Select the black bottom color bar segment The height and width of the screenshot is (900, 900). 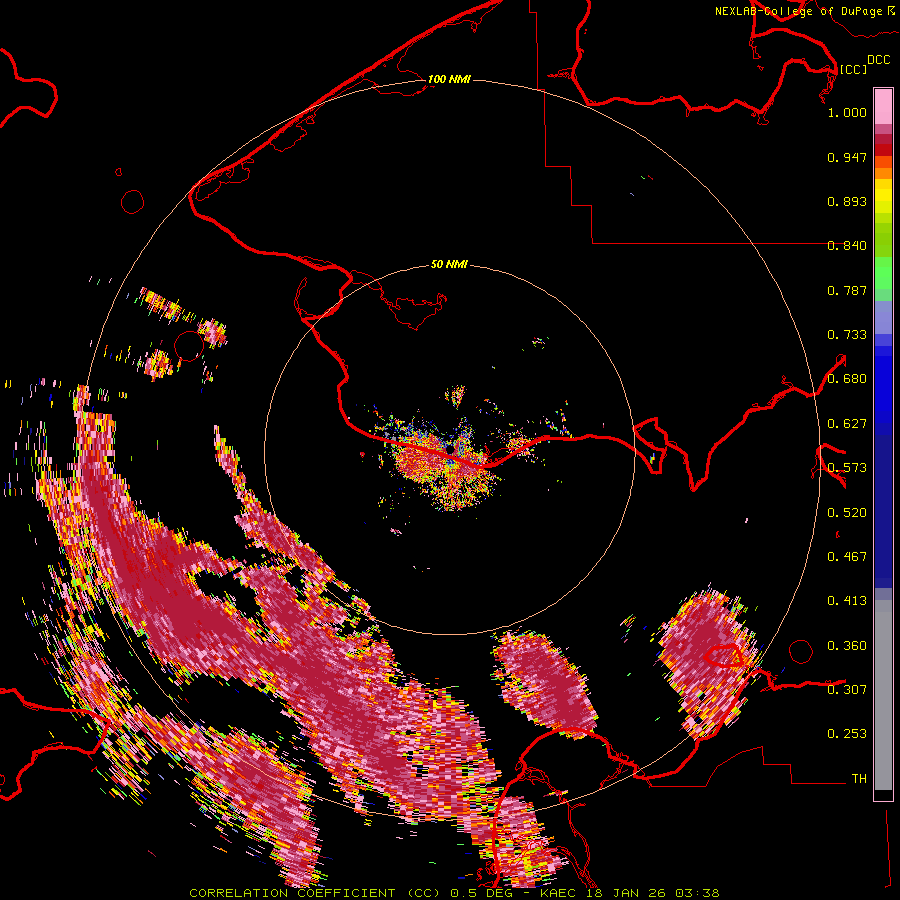coord(883,794)
